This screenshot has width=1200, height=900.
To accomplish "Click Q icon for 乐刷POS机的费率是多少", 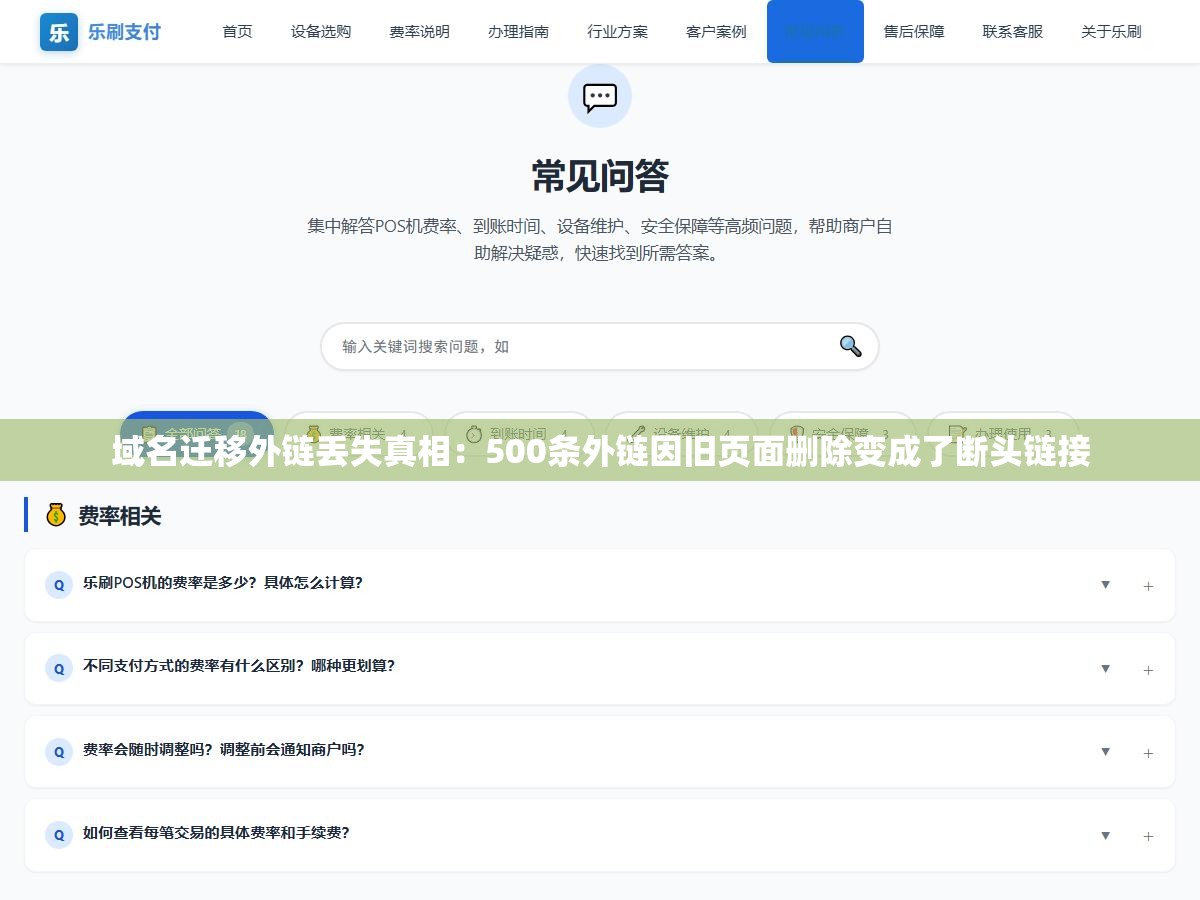I will coord(59,585).
